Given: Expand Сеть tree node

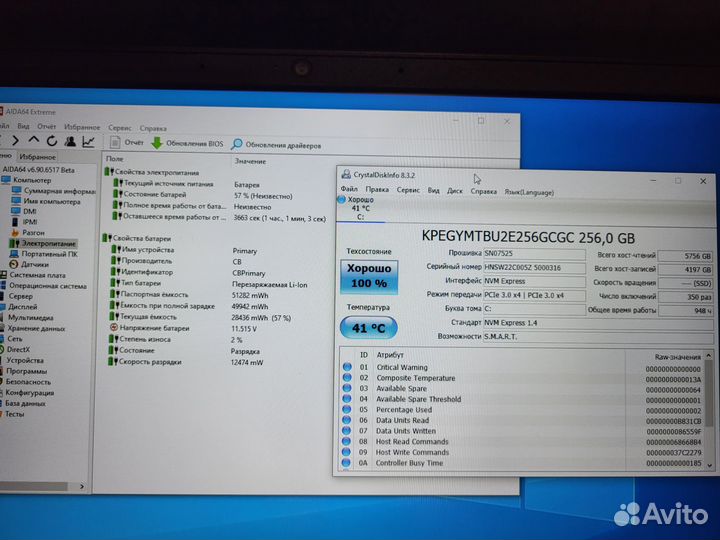Looking at the screenshot, I should click(11, 339).
